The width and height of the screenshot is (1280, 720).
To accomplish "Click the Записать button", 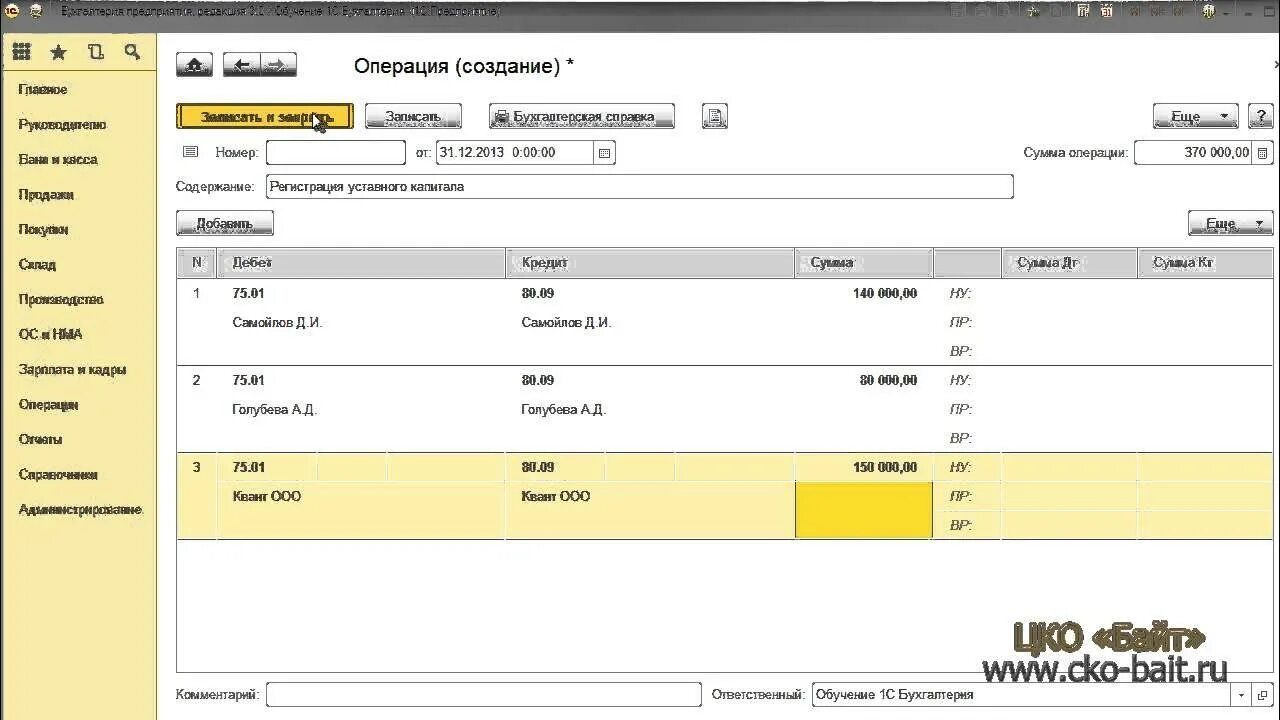I will click(413, 116).
